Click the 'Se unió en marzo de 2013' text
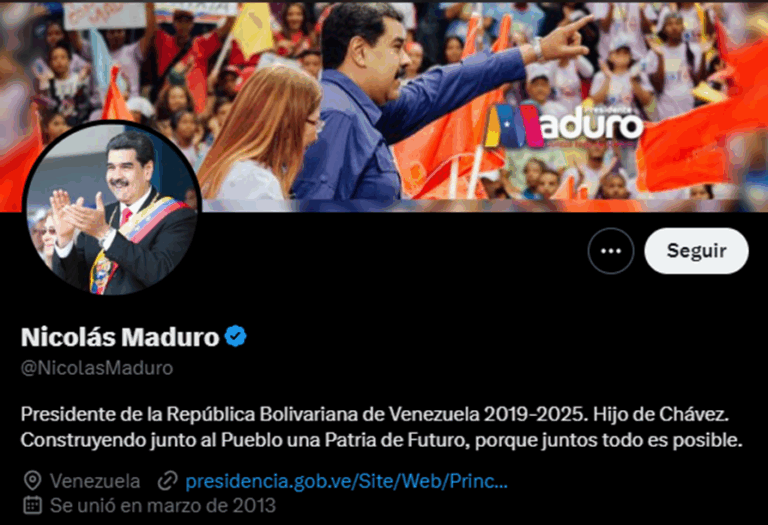768x525 pixels. [x=163, y=505]
